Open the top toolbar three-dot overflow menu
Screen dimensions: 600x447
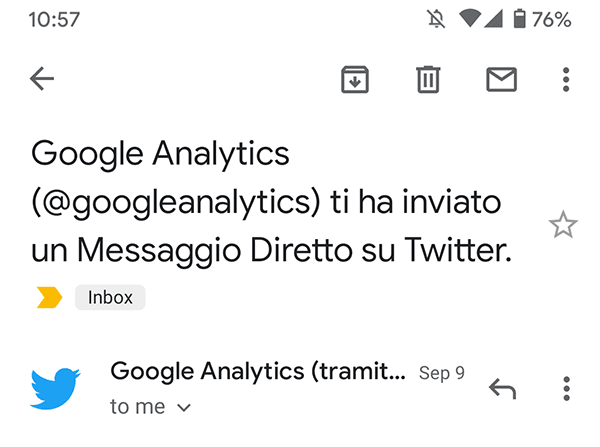(566, 80)
